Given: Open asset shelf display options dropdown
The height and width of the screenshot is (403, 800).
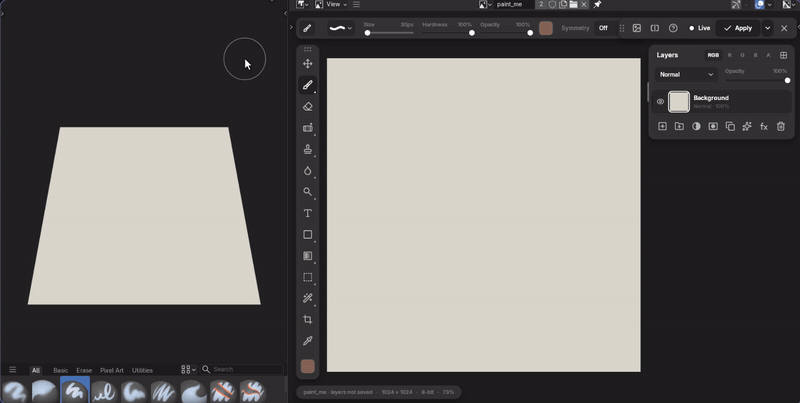Looking at the screenshot, I should tap(189, 369).
